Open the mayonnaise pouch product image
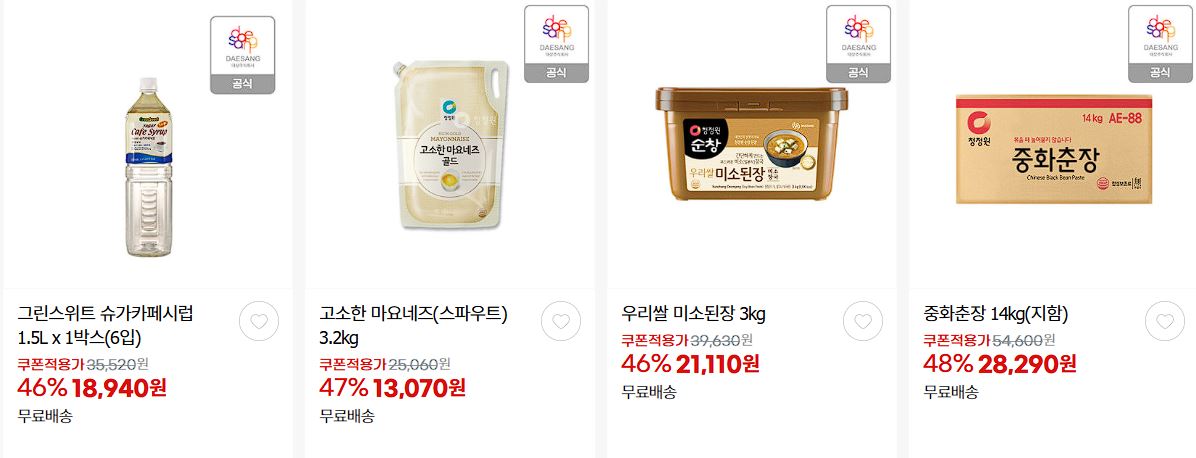Image resolution: width=1196 pixels, height=458 pixels. (444, 144)
